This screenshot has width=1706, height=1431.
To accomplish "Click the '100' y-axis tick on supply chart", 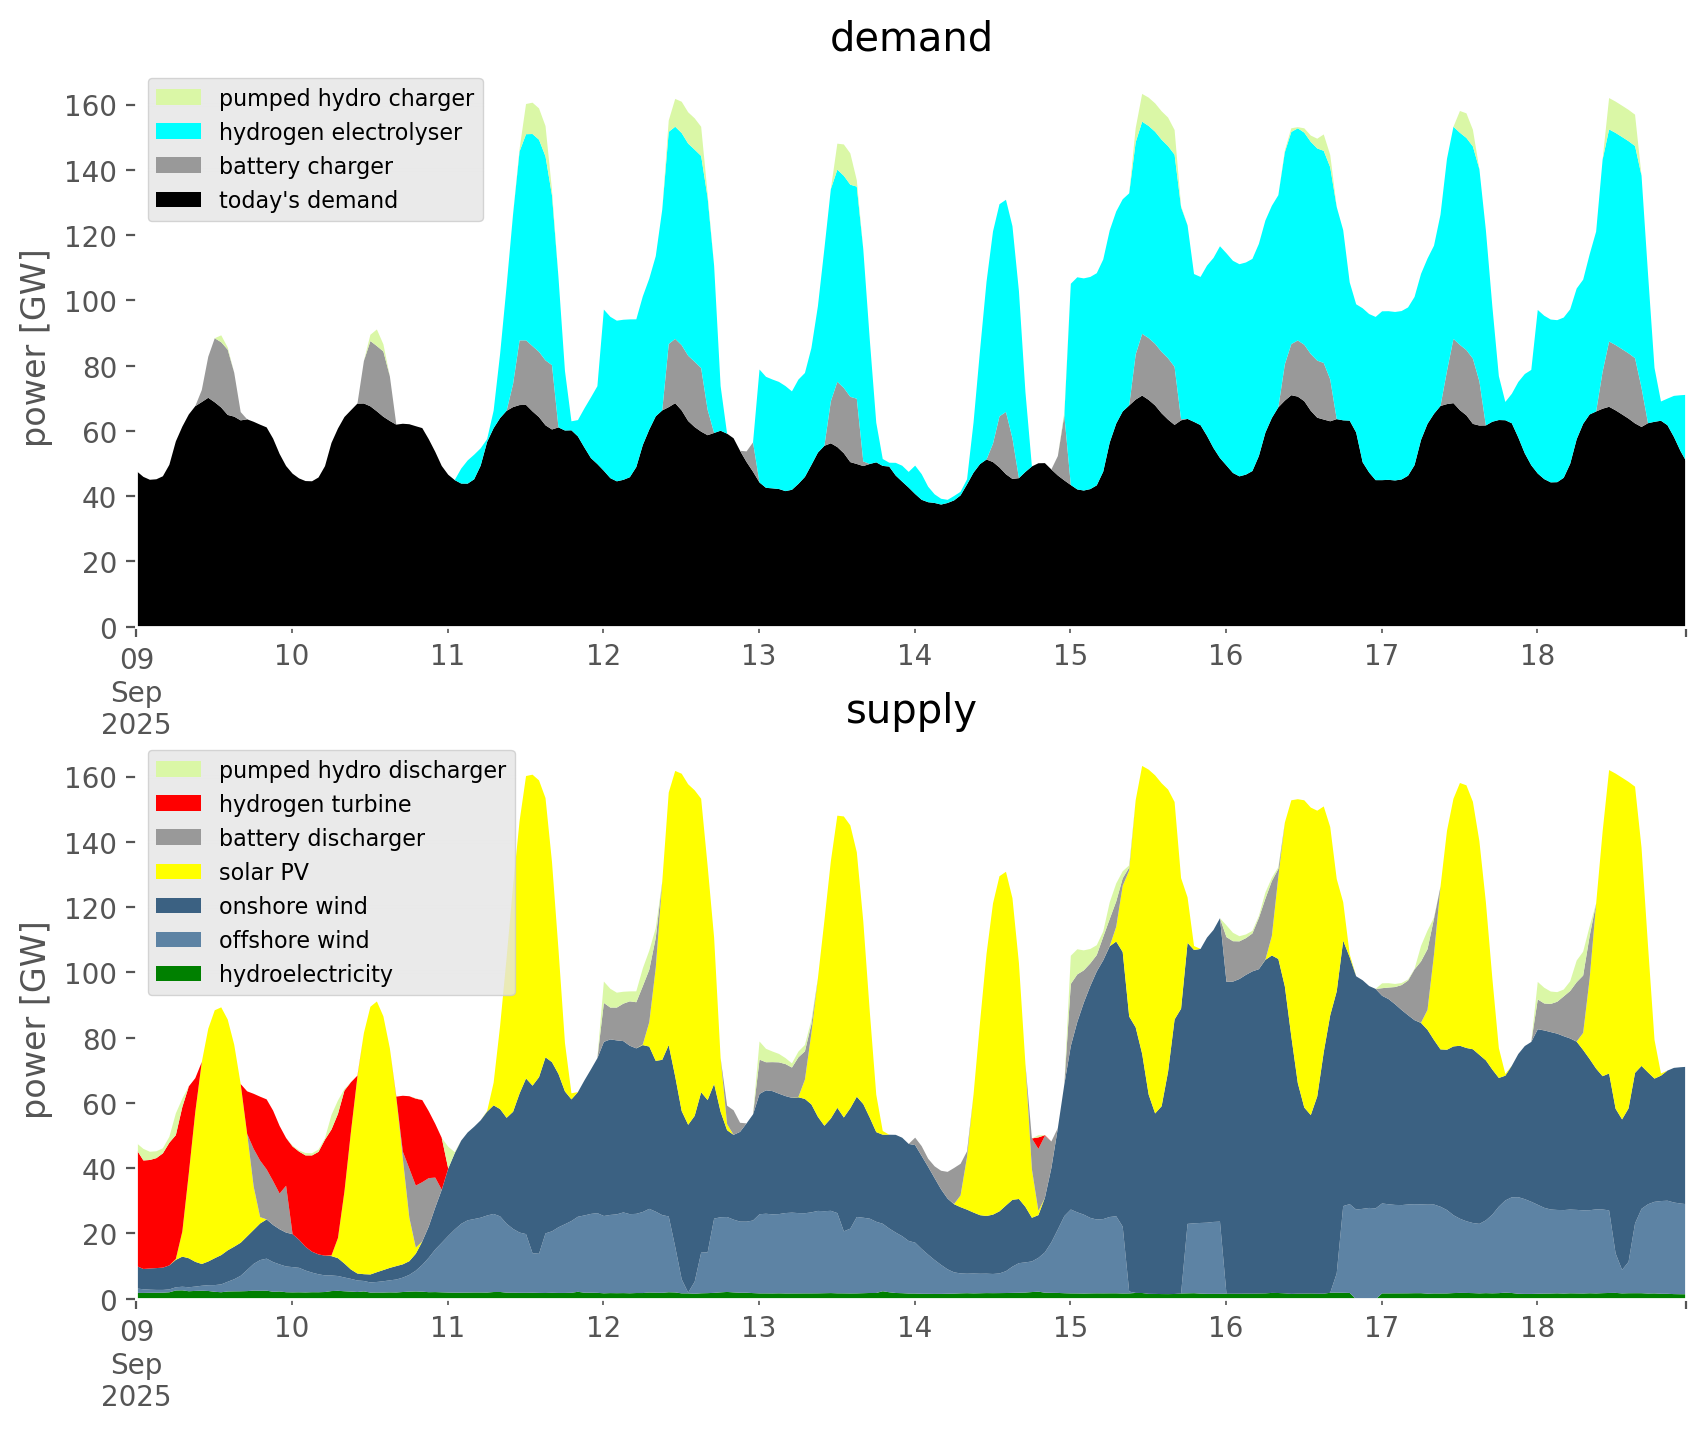I will (x=91, y=974).
